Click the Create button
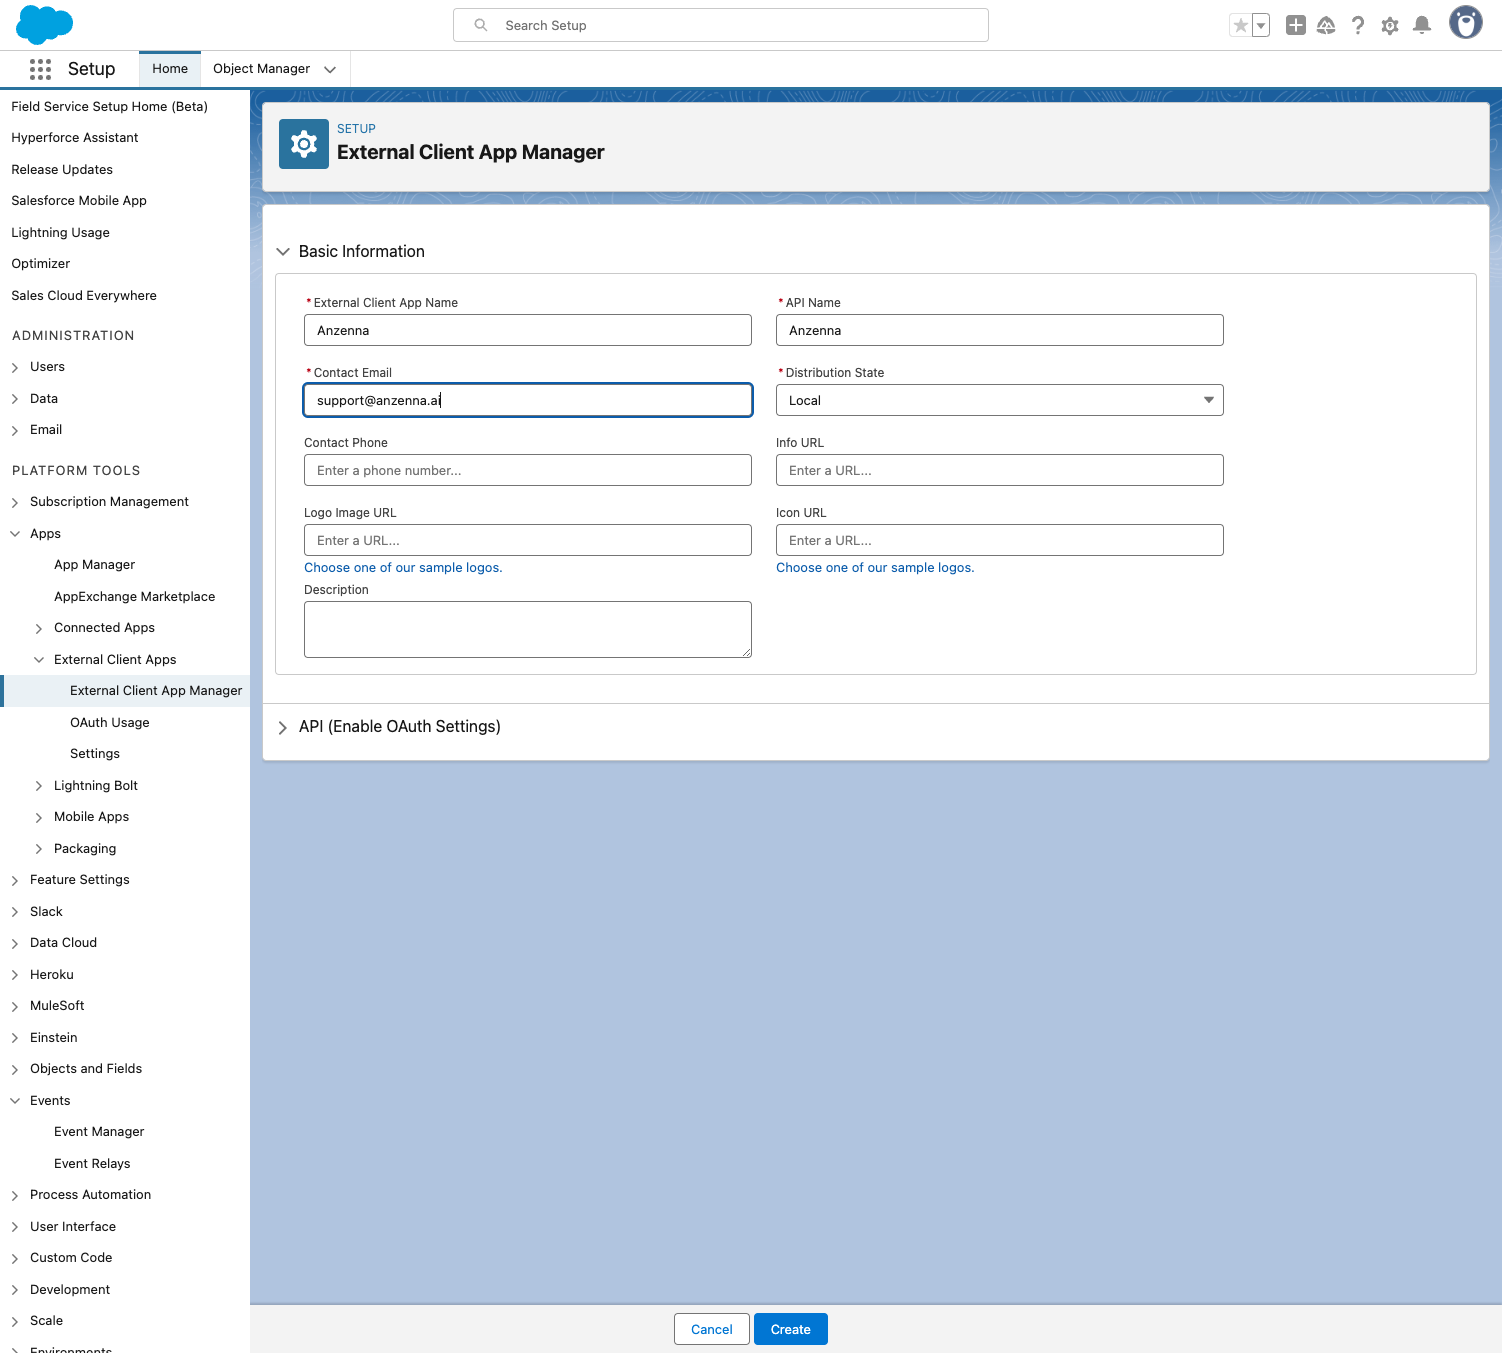Viewport: 1502px width, 1353px height. pos(790,1329)
